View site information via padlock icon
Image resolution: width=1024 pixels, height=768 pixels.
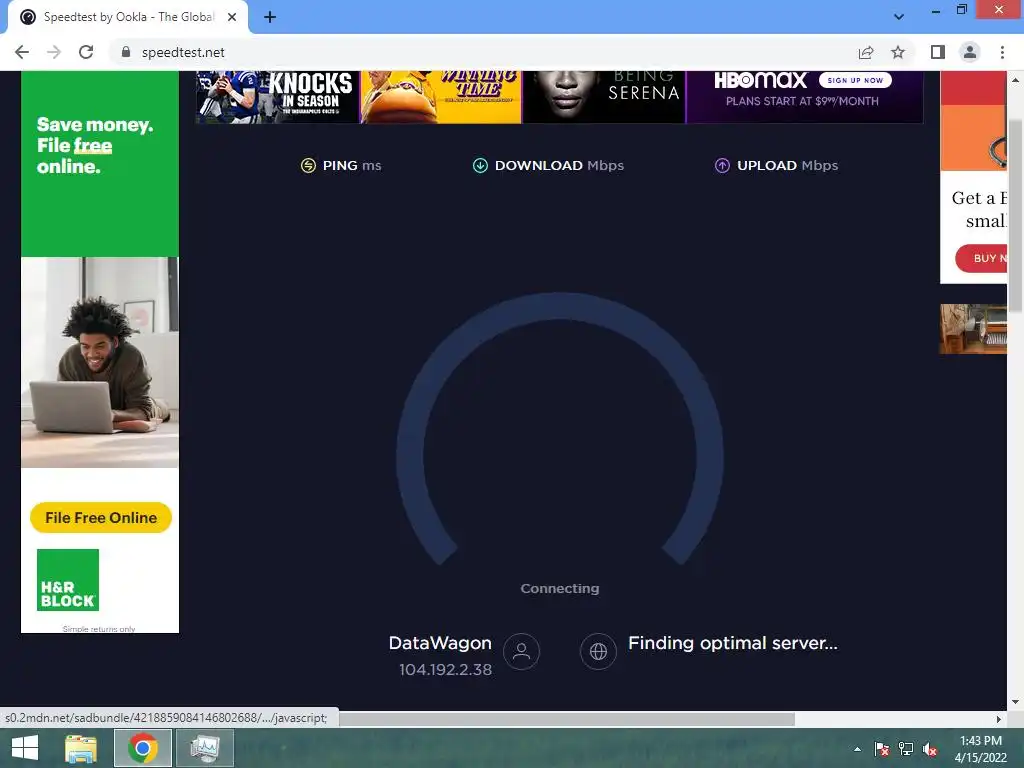click(x=126, y=52)
